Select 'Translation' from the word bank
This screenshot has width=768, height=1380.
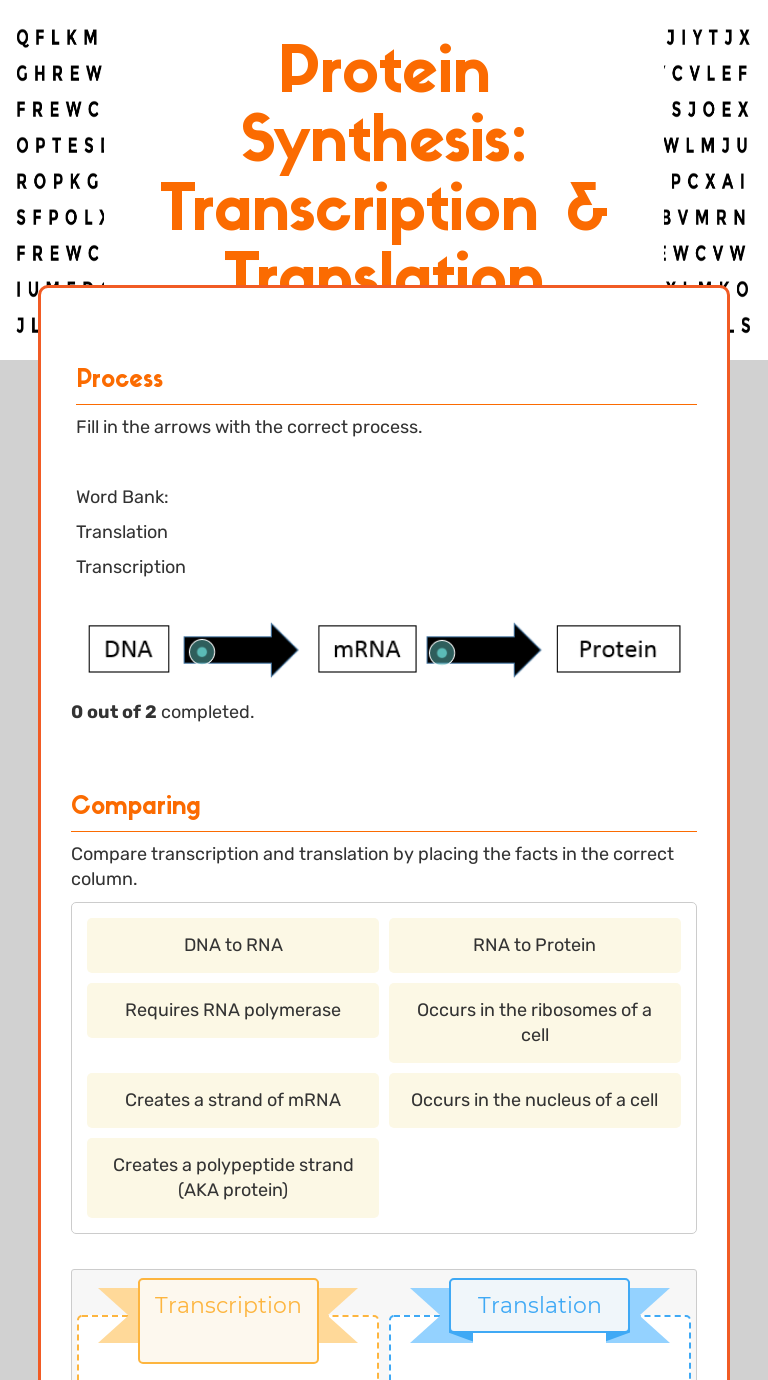coord(121,531)
